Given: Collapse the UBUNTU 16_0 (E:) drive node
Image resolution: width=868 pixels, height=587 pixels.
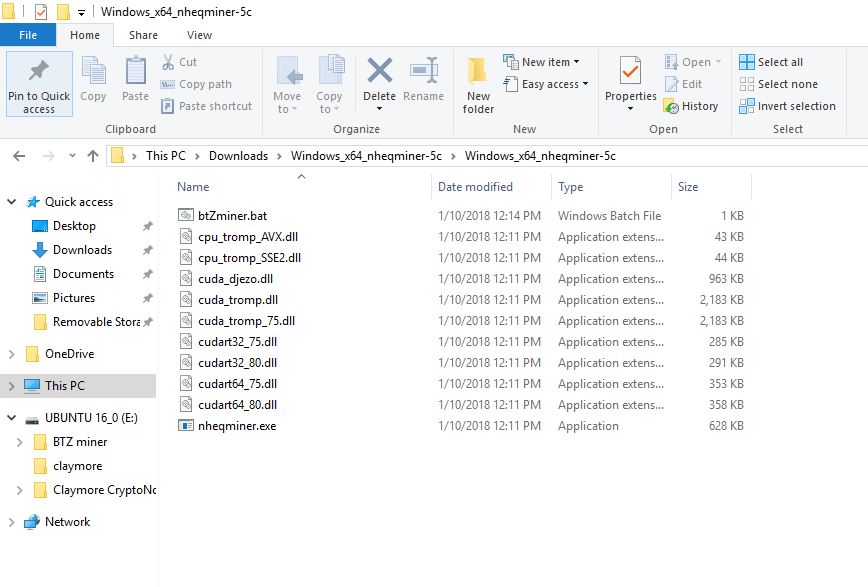Looking at the screenshot, I should coord(12,418).
